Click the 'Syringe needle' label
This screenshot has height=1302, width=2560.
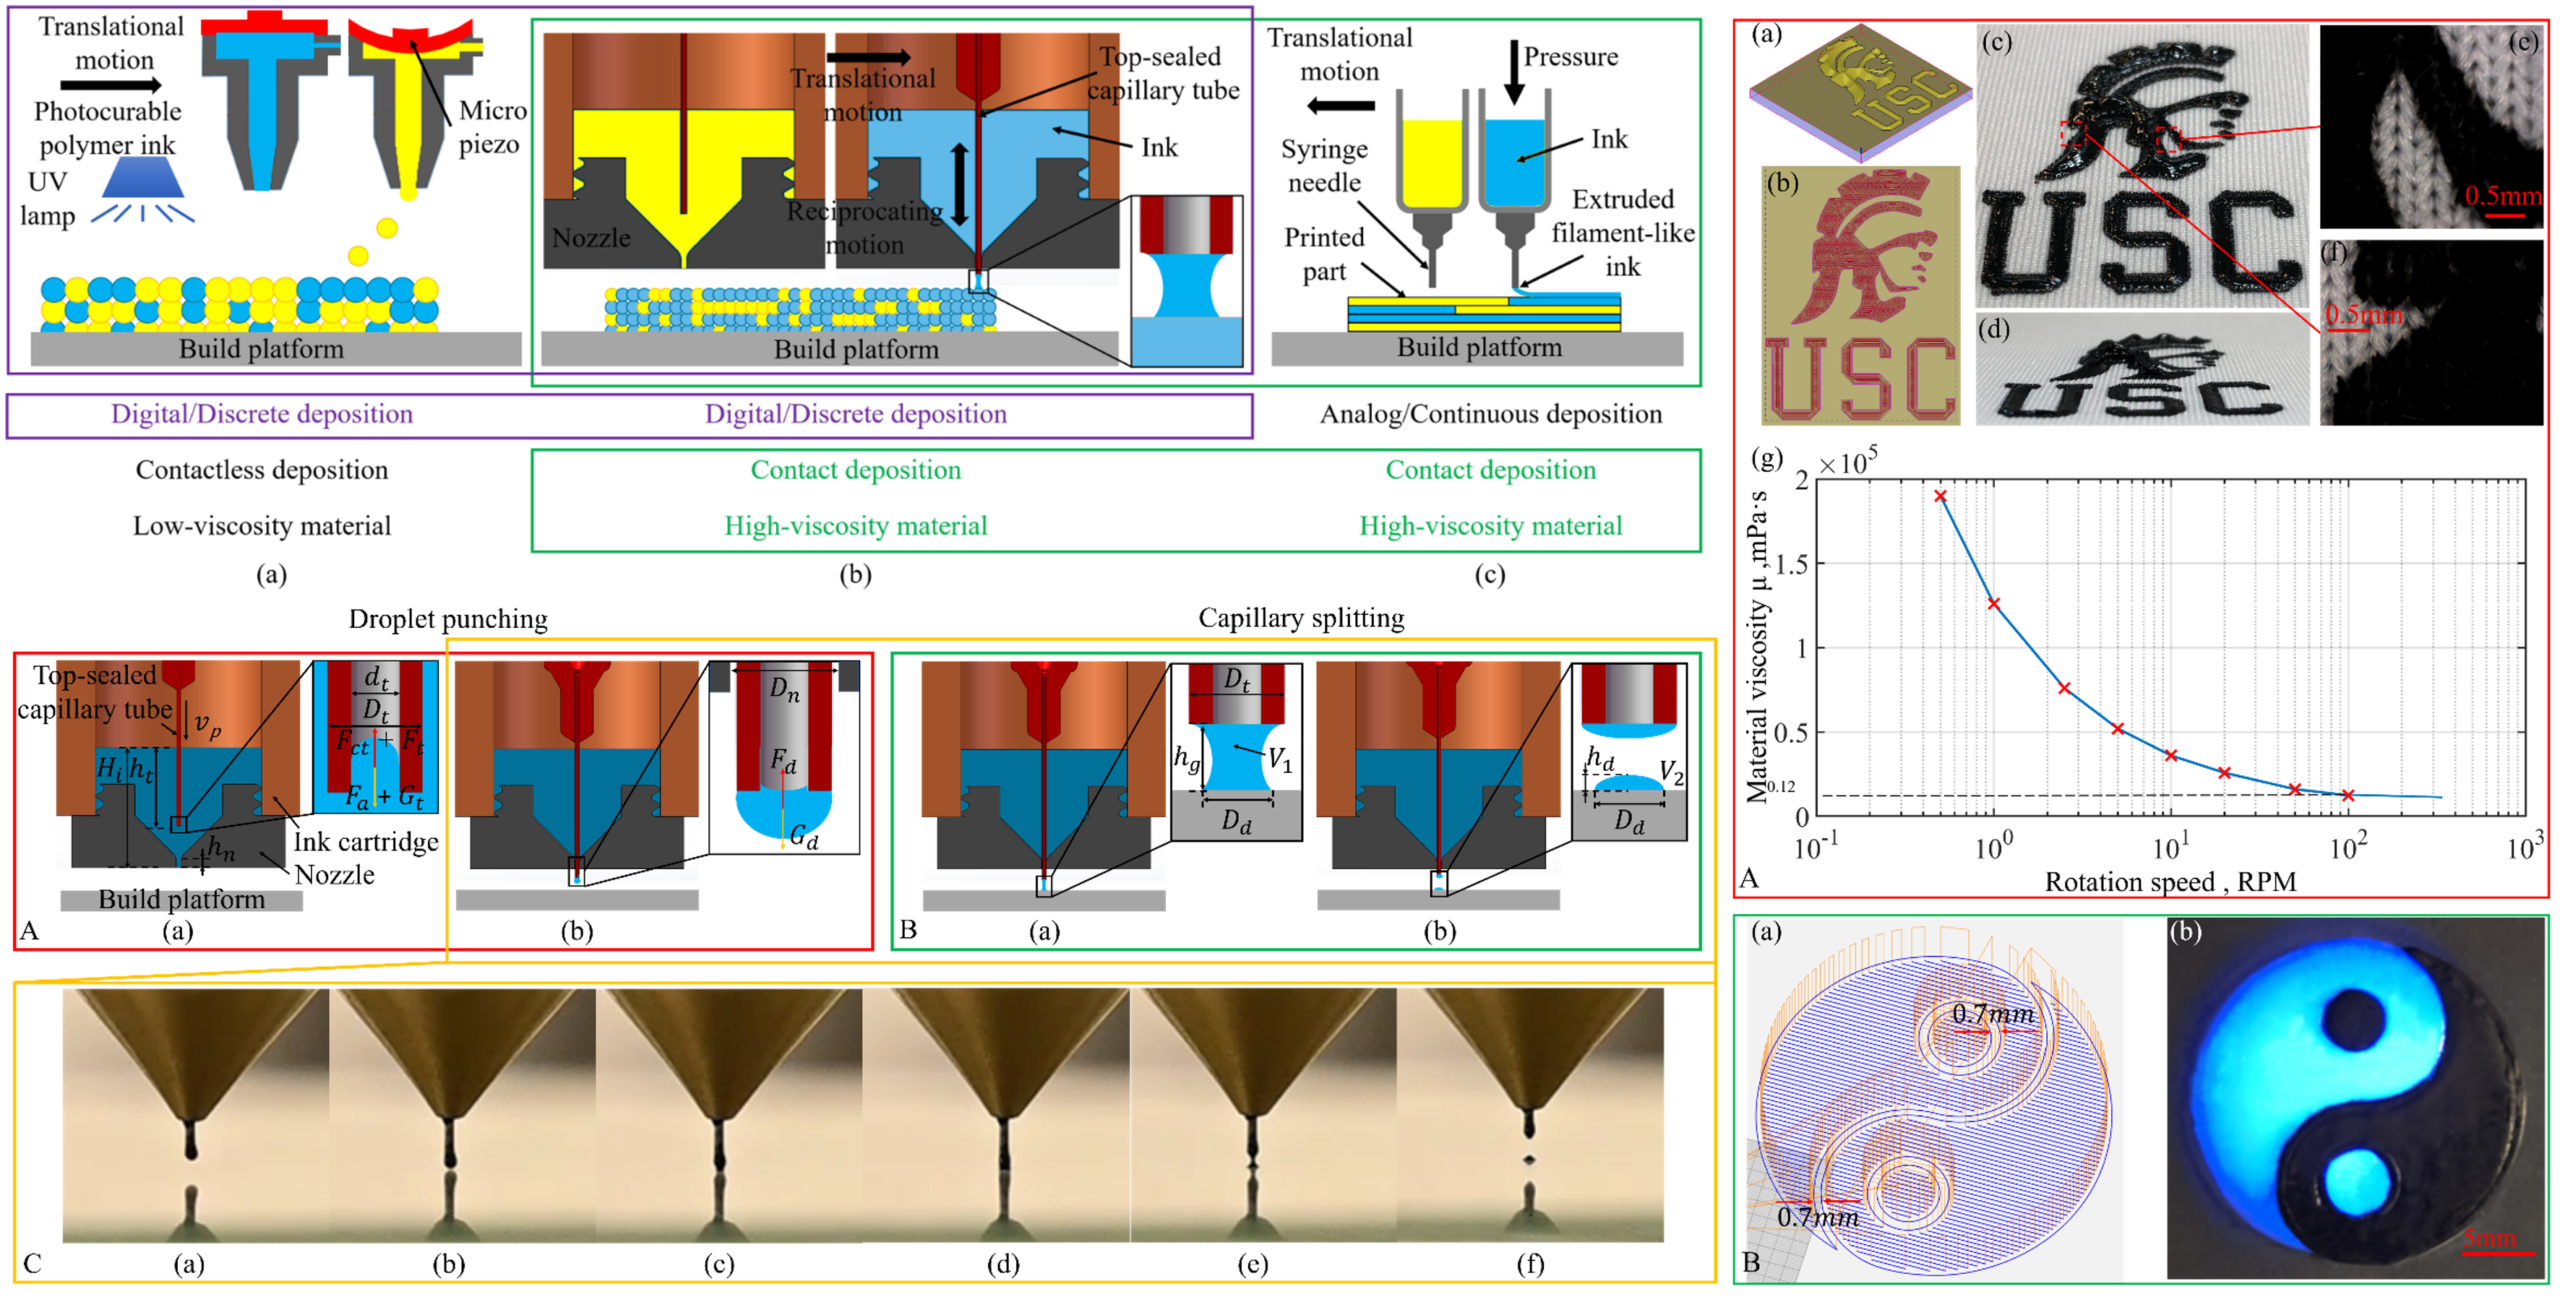pos(1324,166)
